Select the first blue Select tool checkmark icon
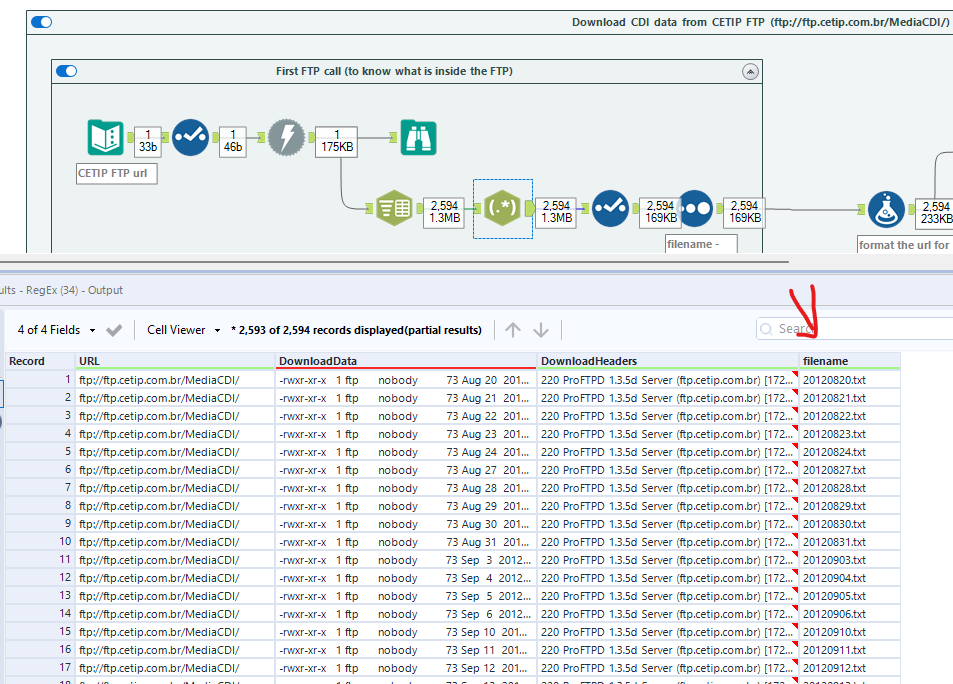 [190, 137]
